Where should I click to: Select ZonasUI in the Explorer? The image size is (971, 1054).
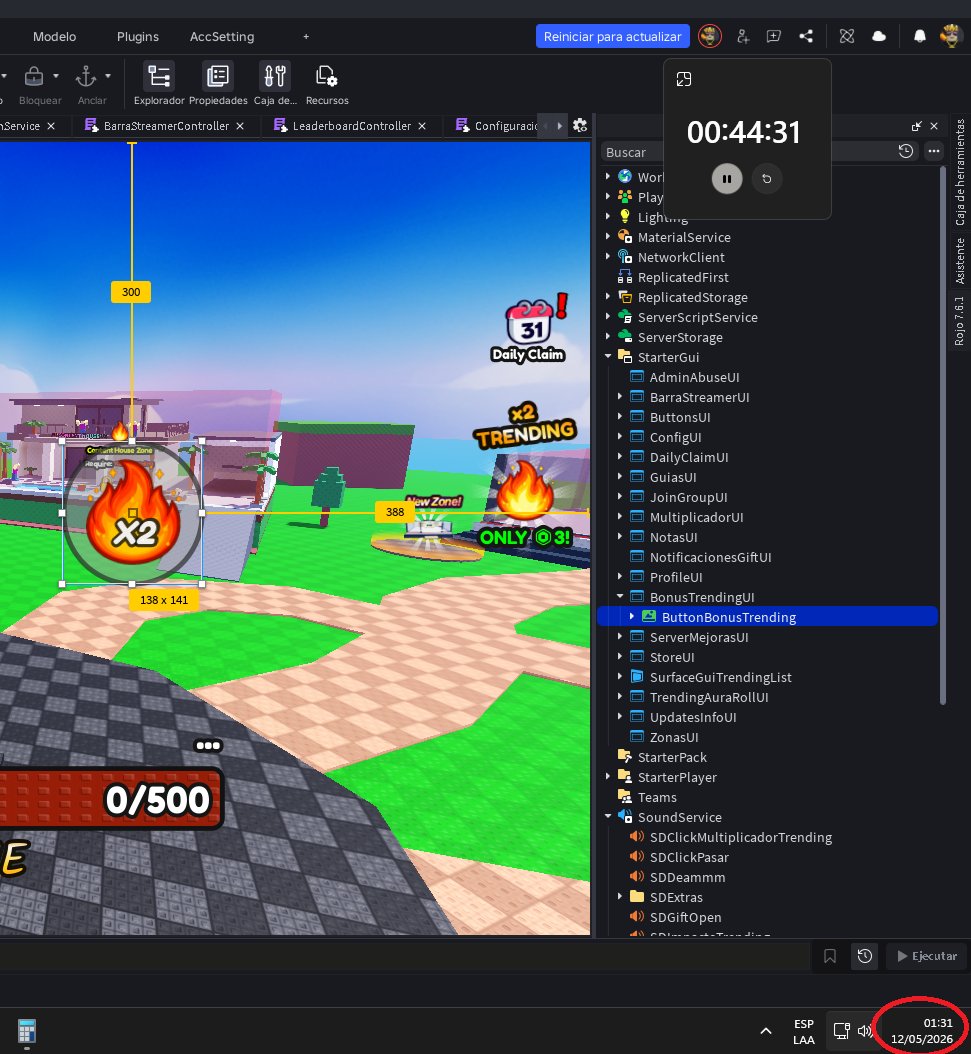click(x=673, y=737)
